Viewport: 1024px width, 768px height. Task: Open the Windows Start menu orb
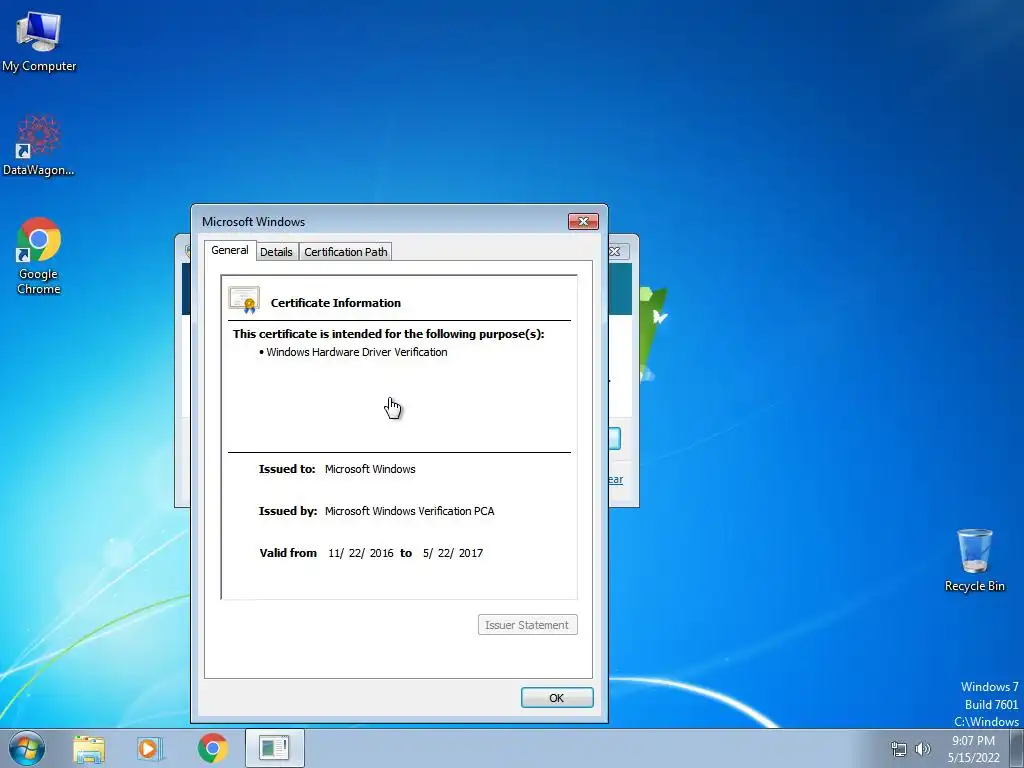(27, 748)
